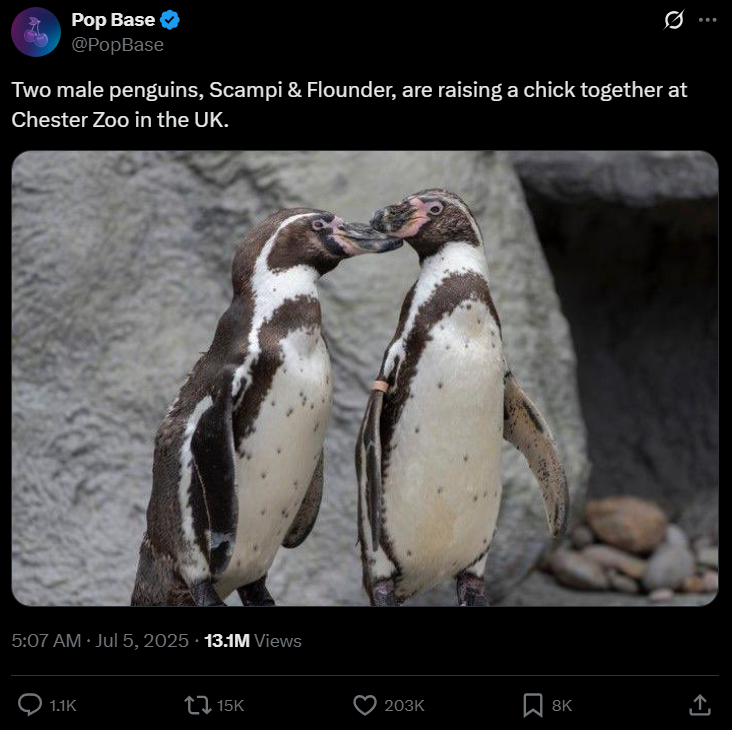Click the Pop Base display name
Image resolution: width=732 pixels, height=730 pixels.
point(113,20)
